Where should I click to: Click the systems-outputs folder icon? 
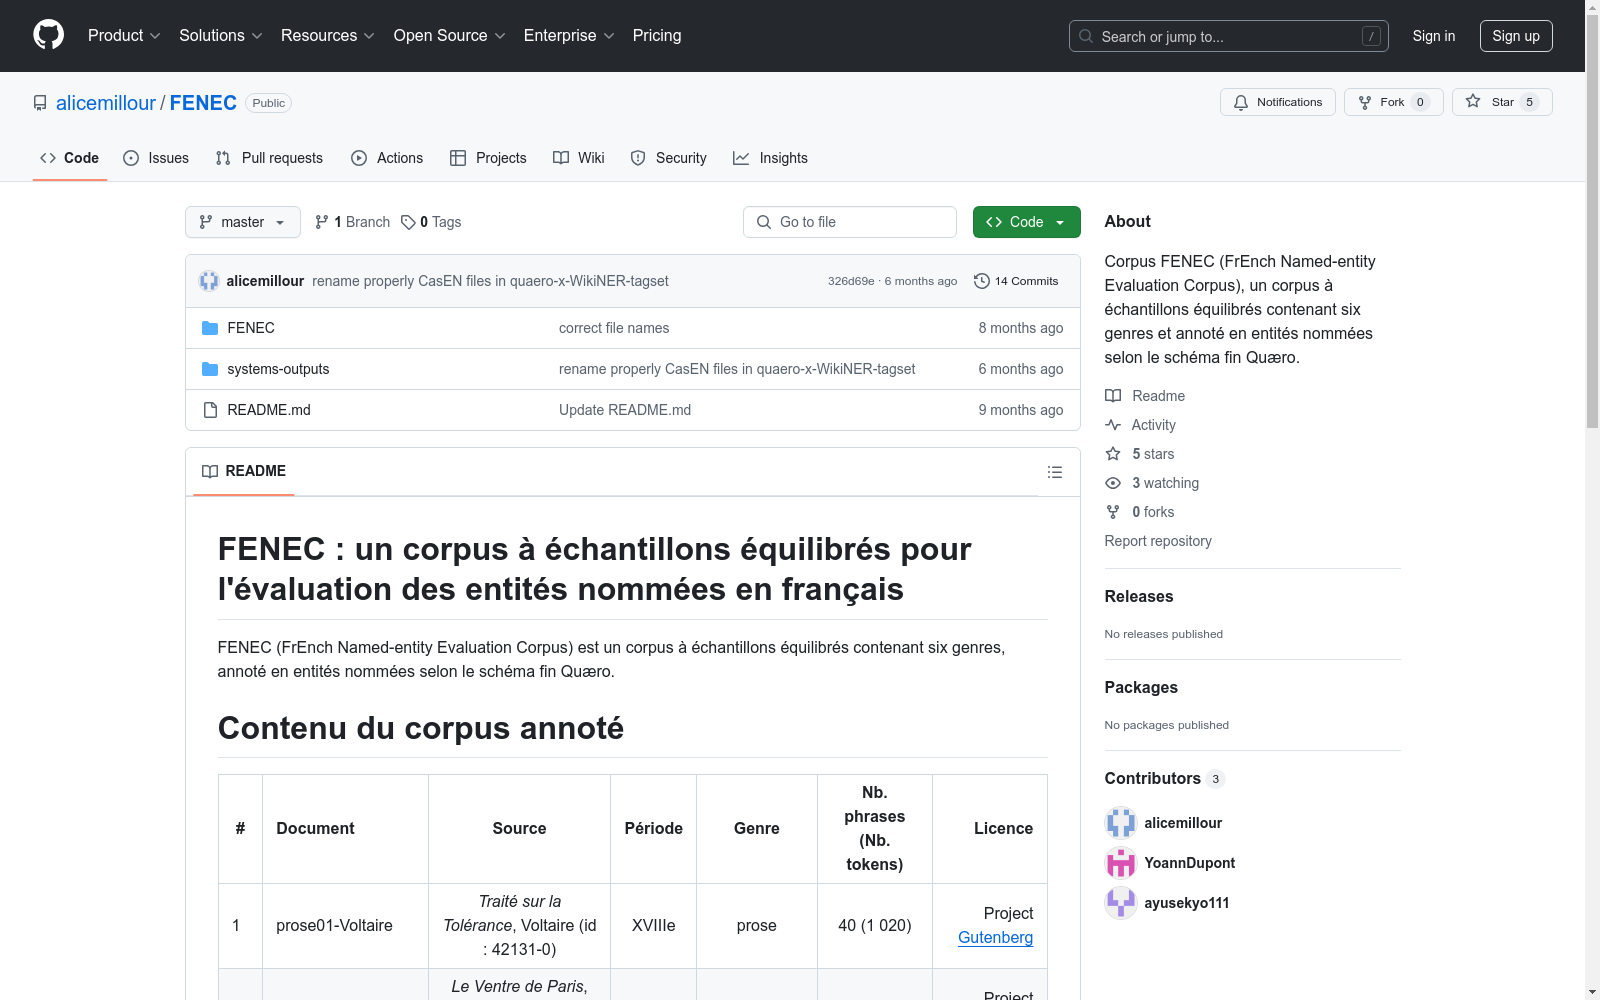pyautogui.click(x=210, y=369)
